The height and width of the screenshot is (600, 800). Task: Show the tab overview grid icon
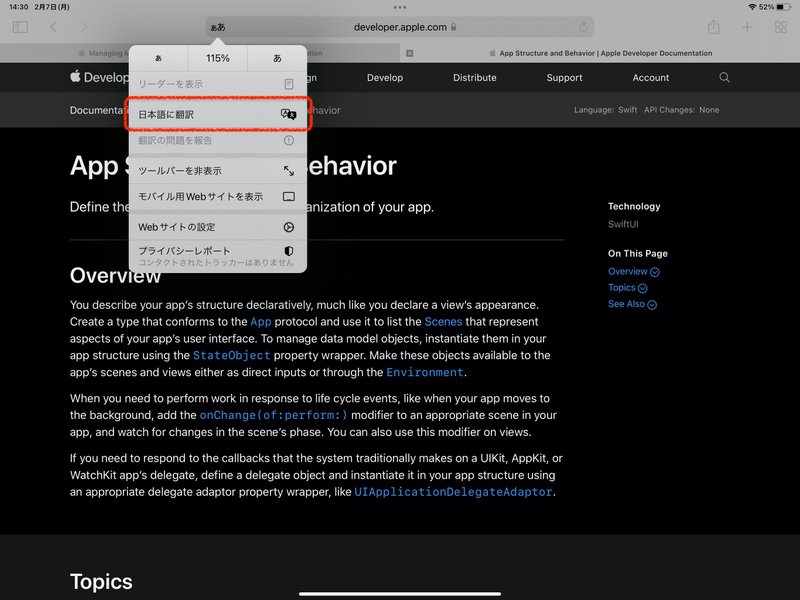(781, 27)
